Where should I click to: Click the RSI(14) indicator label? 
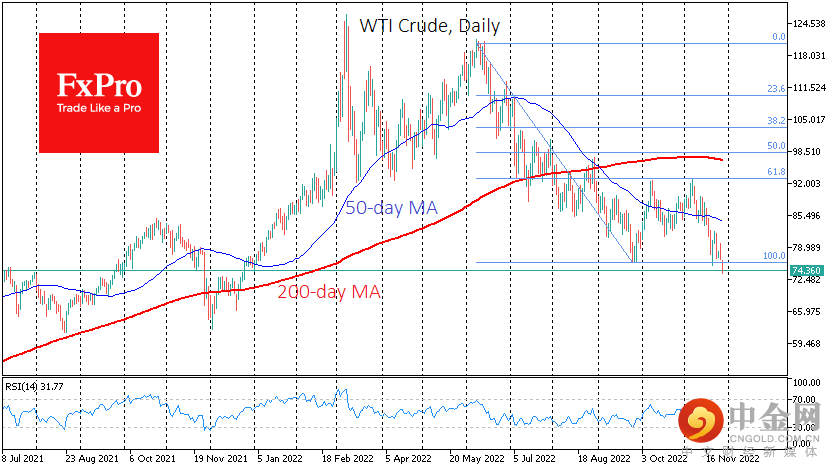(x=35, y=388)
